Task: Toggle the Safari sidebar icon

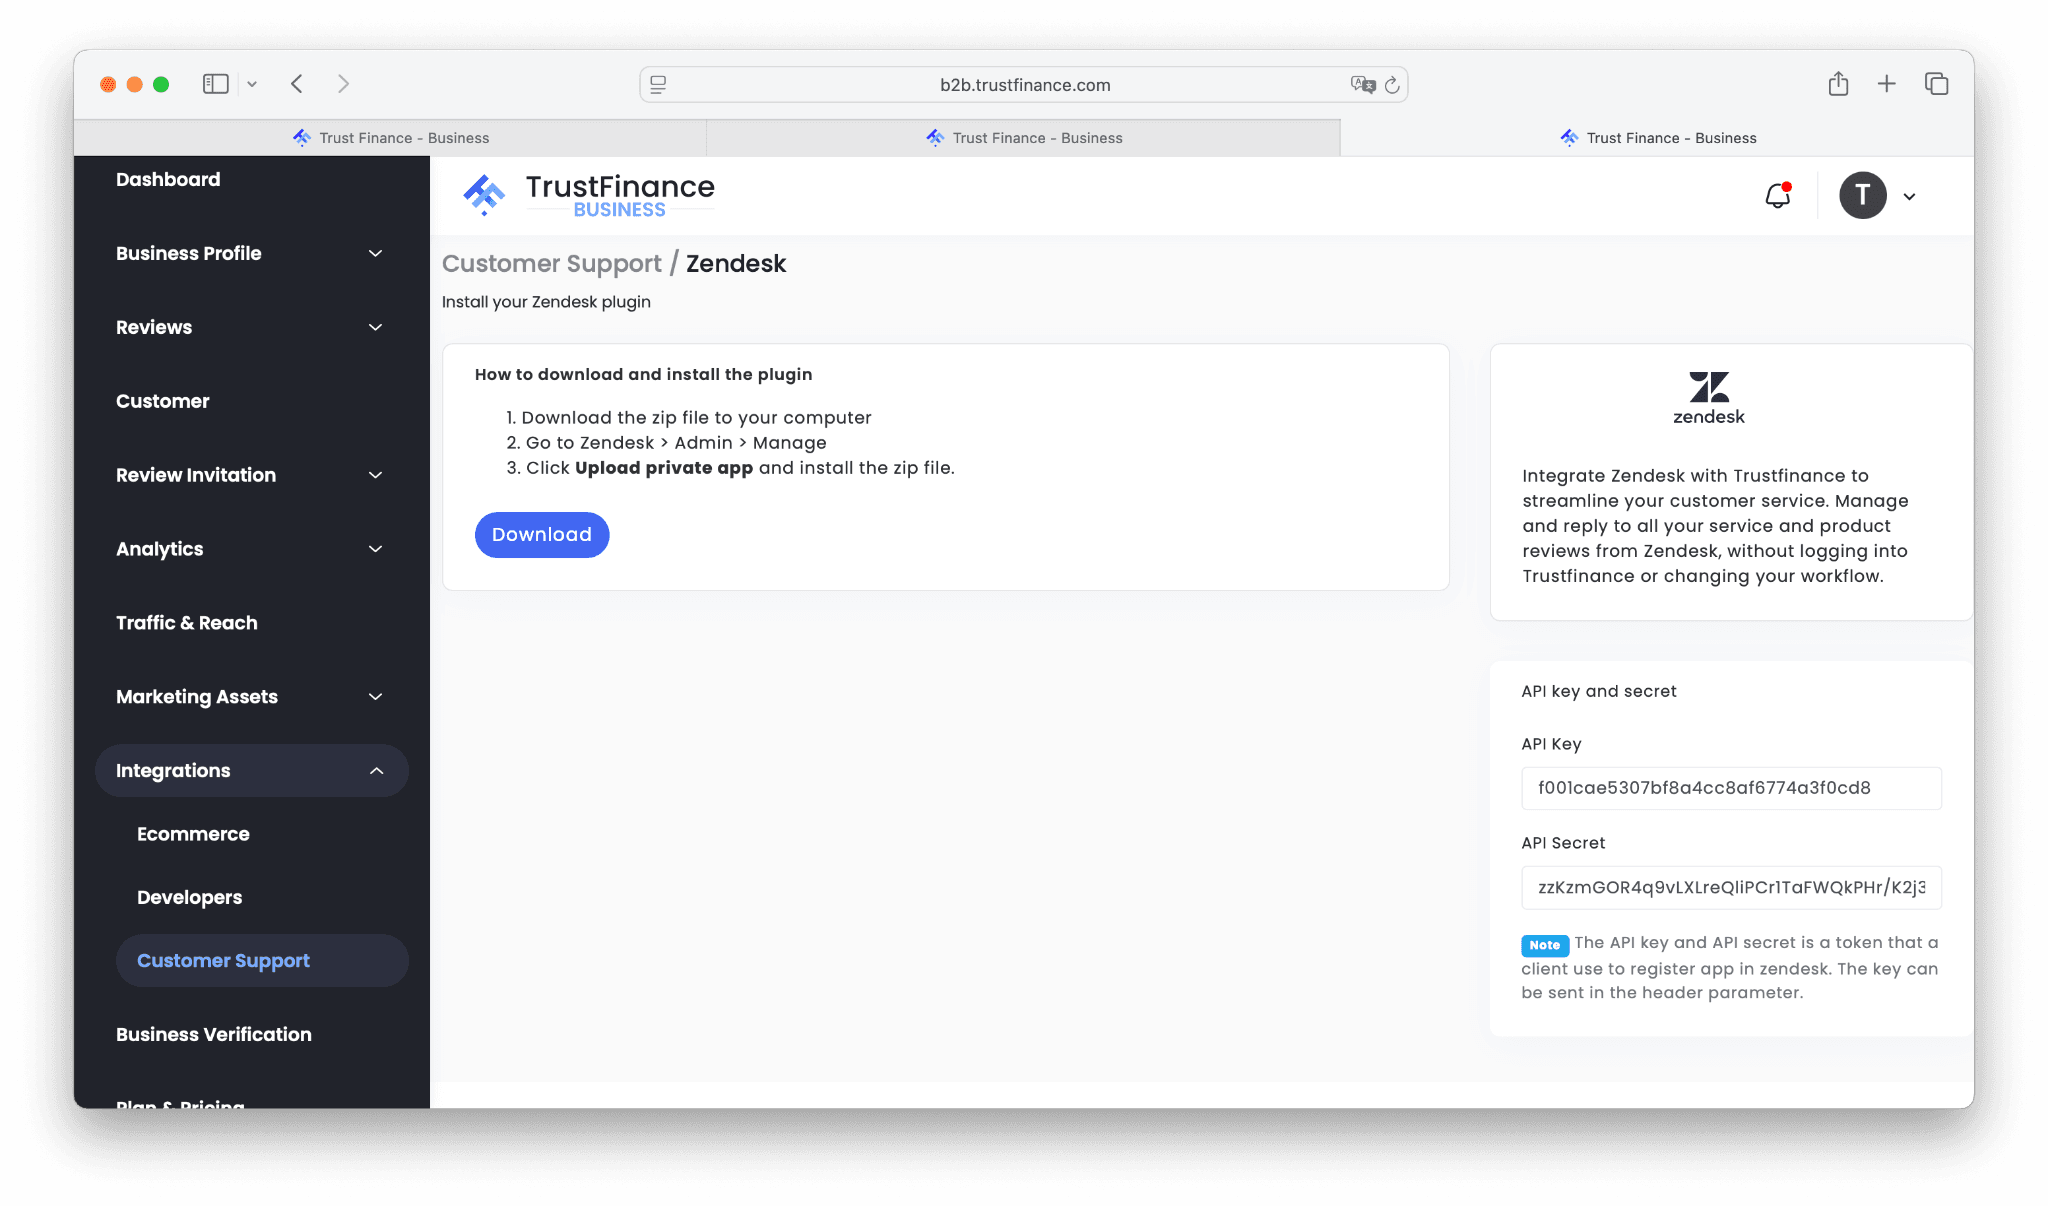Action: pyautogui.click(x=215, y=84)
